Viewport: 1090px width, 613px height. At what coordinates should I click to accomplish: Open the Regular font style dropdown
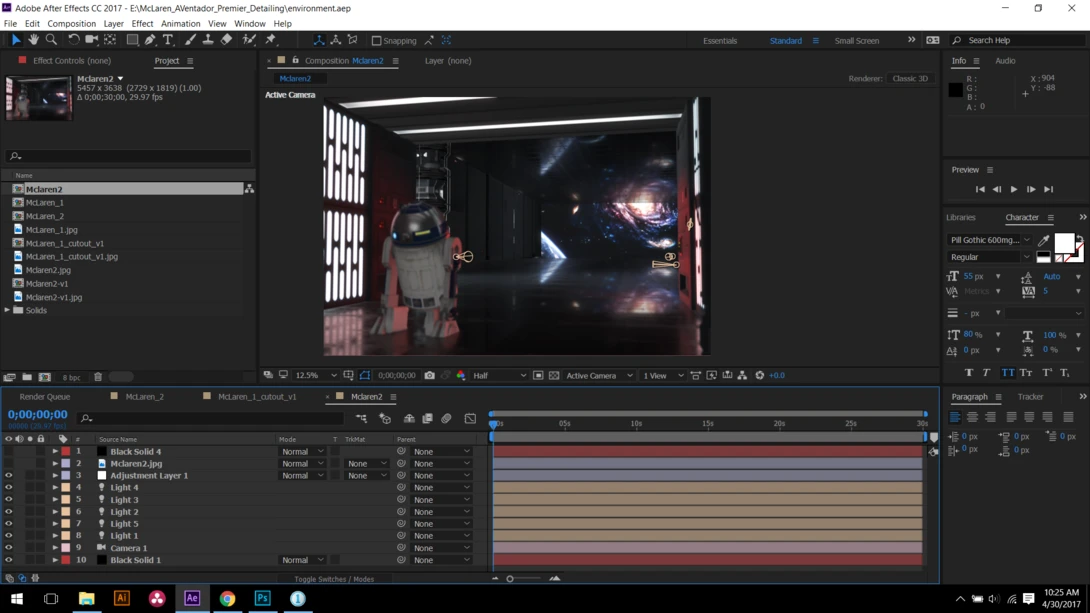pos(990,257)
